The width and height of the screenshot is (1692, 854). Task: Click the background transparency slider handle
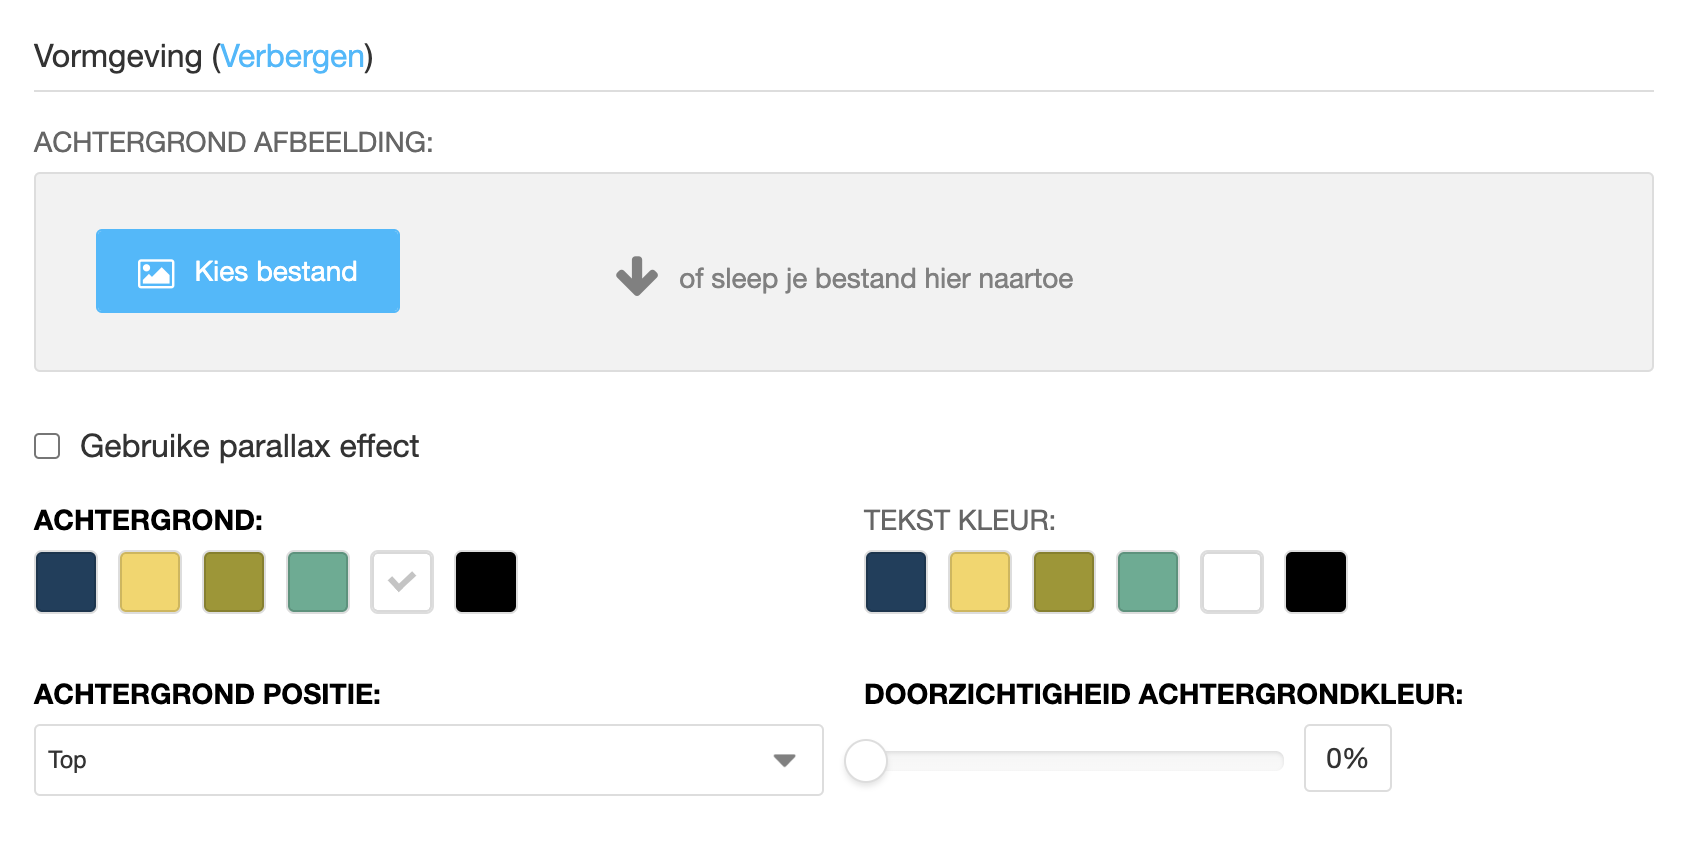pyautogui.click(x=866, y=761)
